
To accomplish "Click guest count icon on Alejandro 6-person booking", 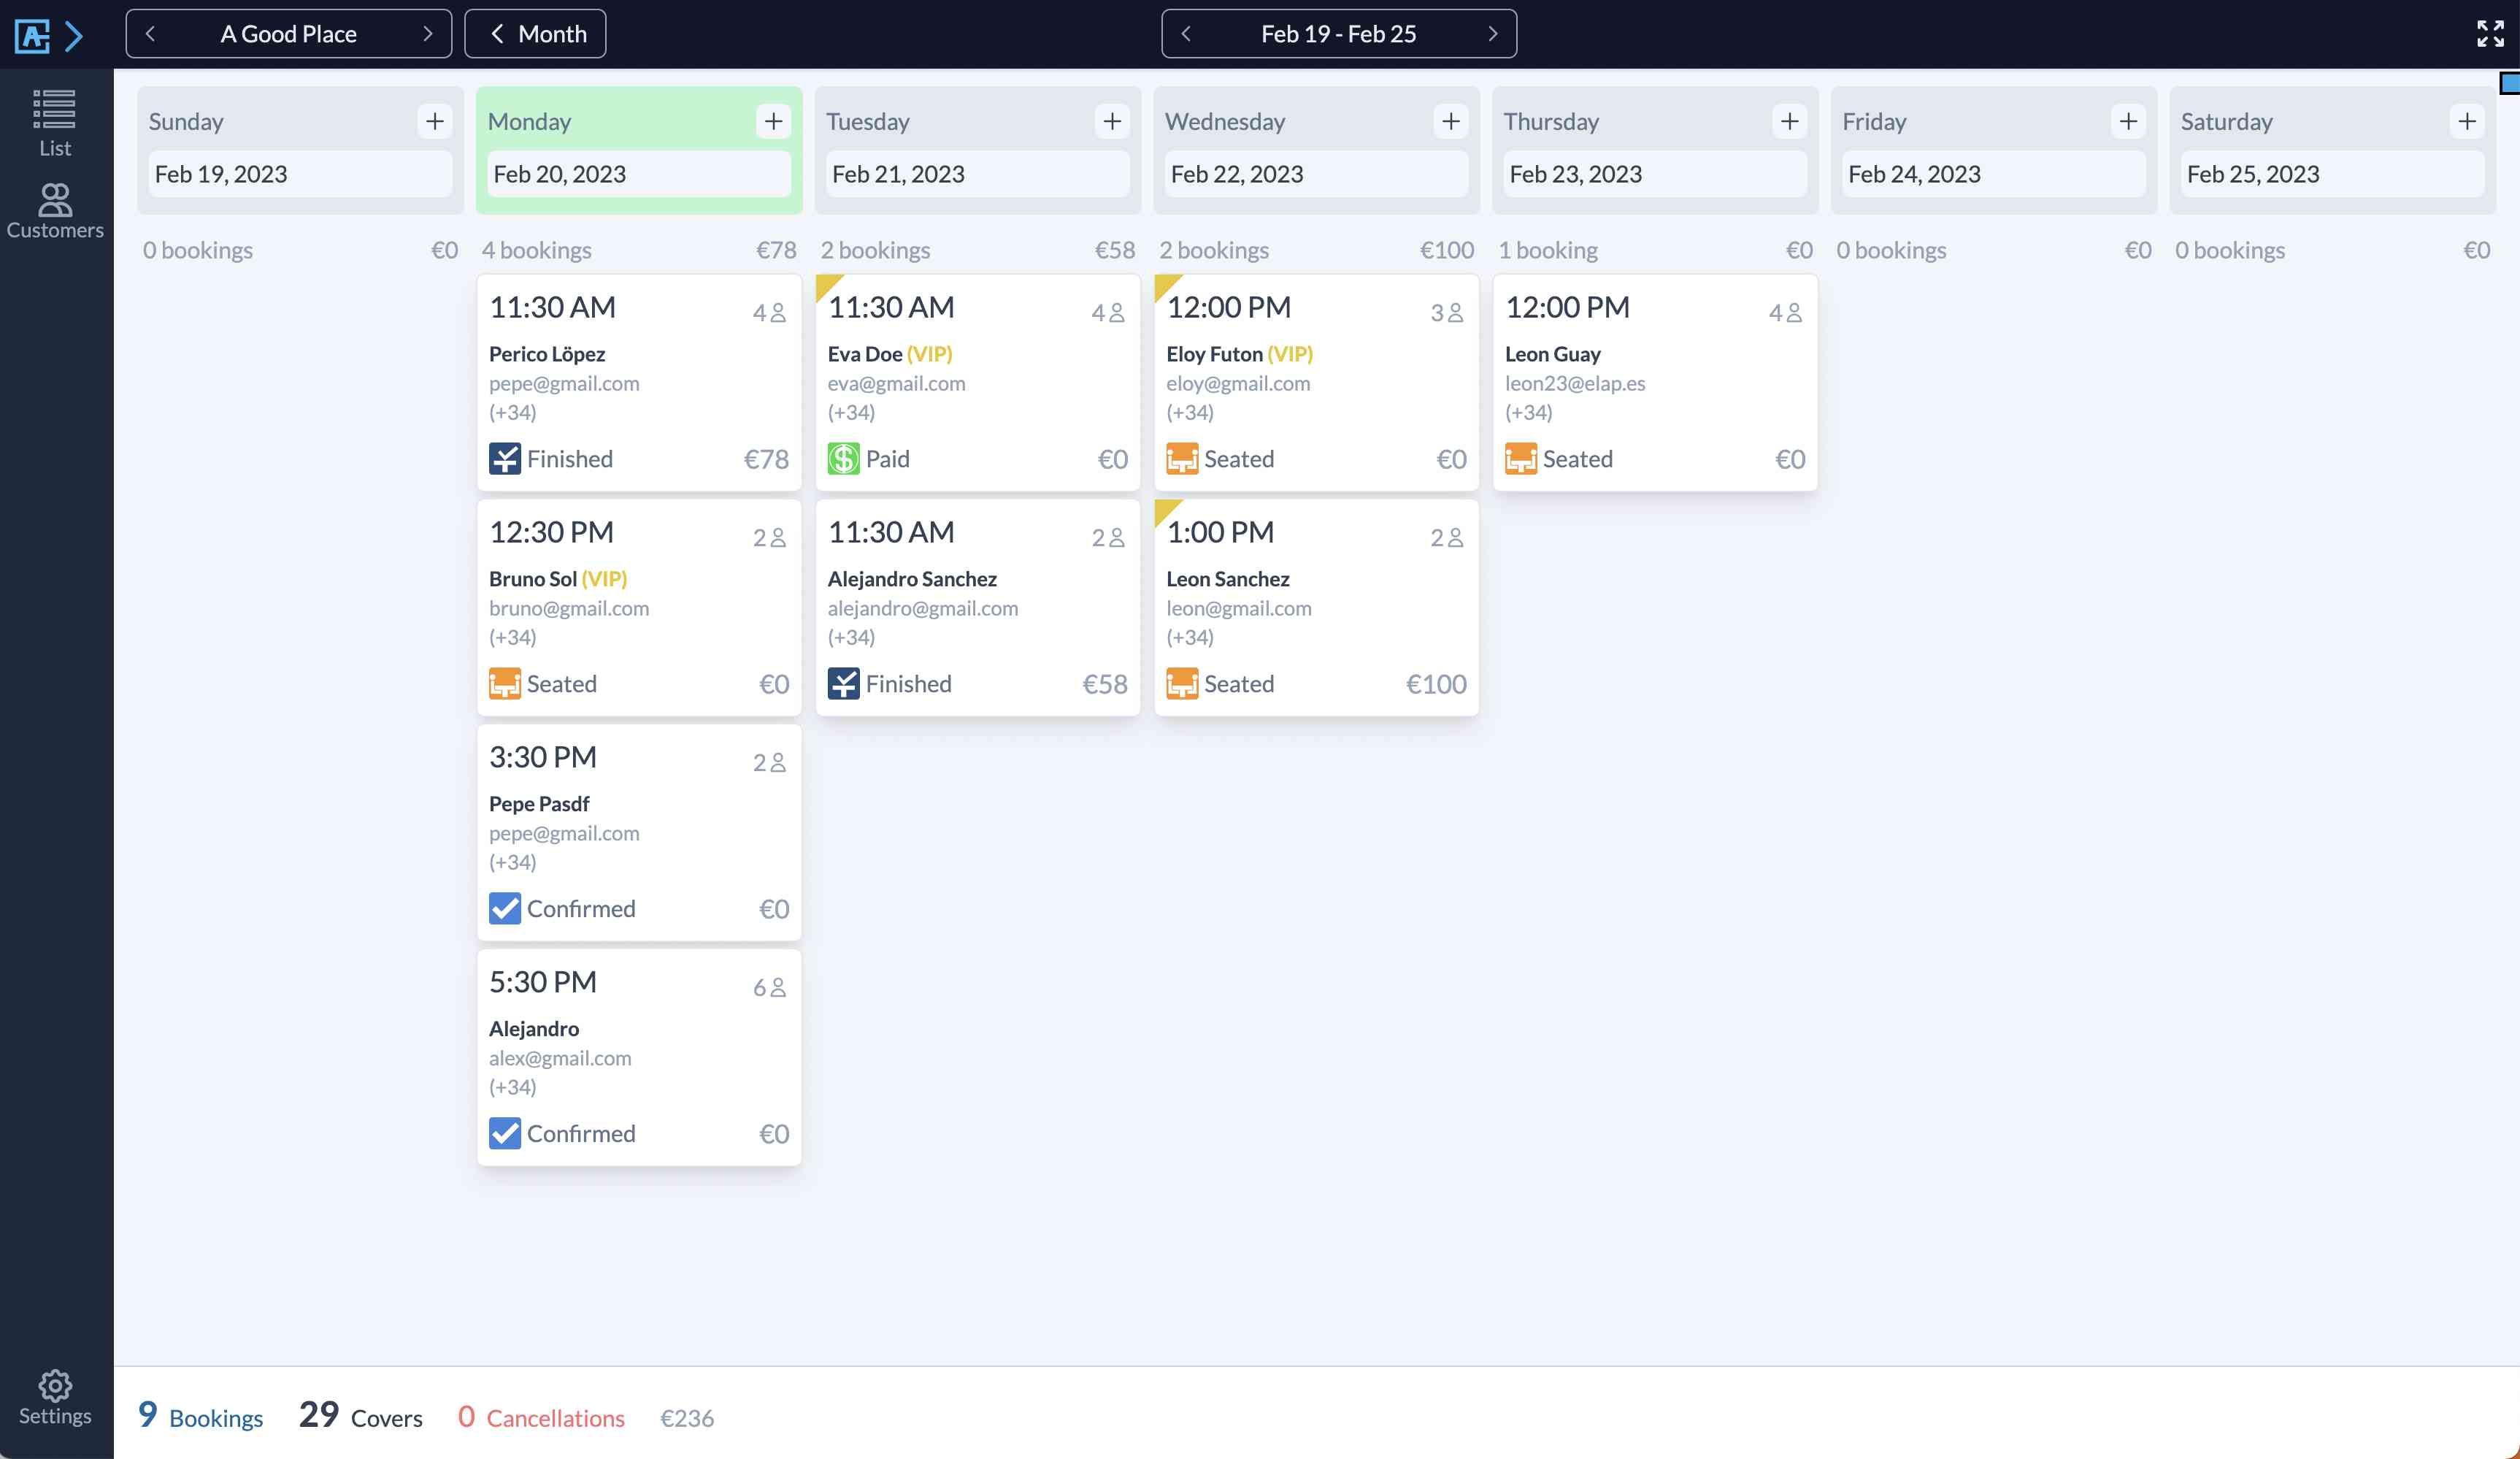I will 778,988.
